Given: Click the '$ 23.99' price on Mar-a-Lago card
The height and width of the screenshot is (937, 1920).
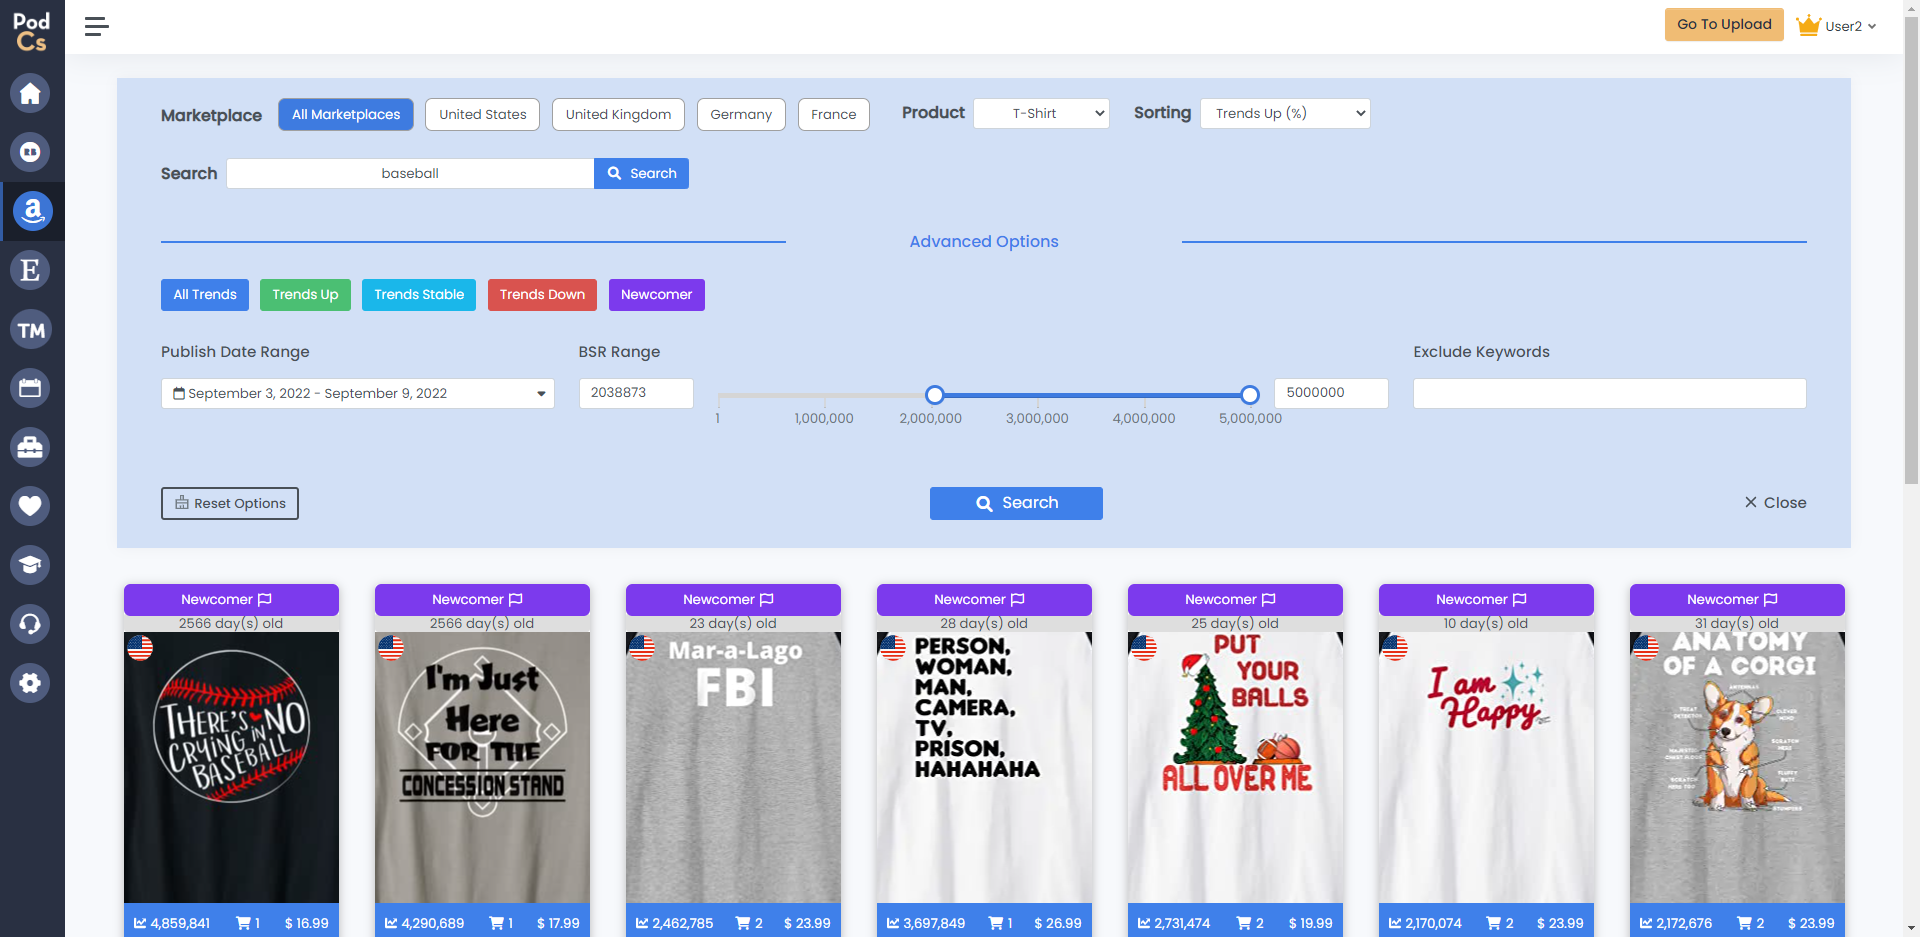Looking at the screenshot, I should (x=807, y=923).
